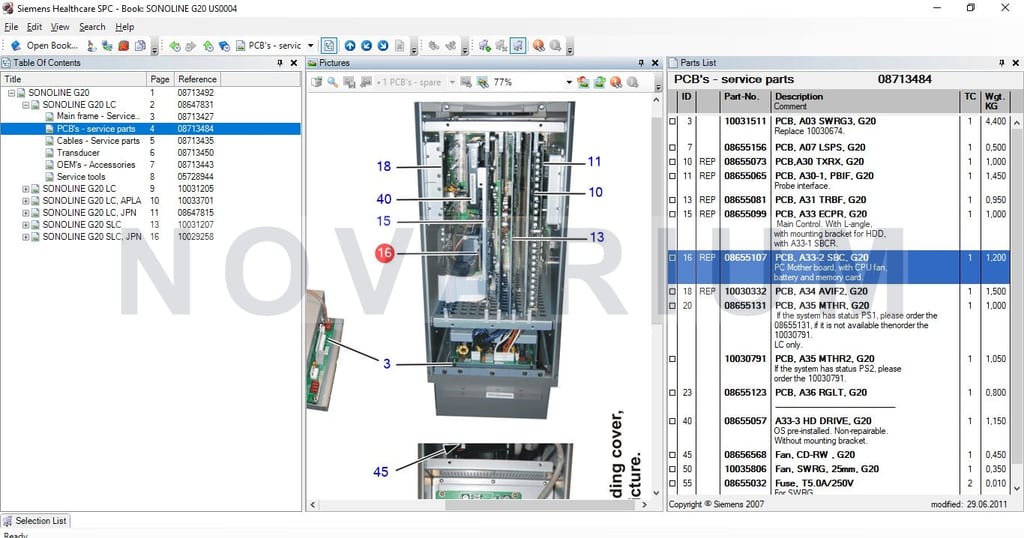Collapse the SONOLINE G20 LC page 2 node

(x=25, y=104)
